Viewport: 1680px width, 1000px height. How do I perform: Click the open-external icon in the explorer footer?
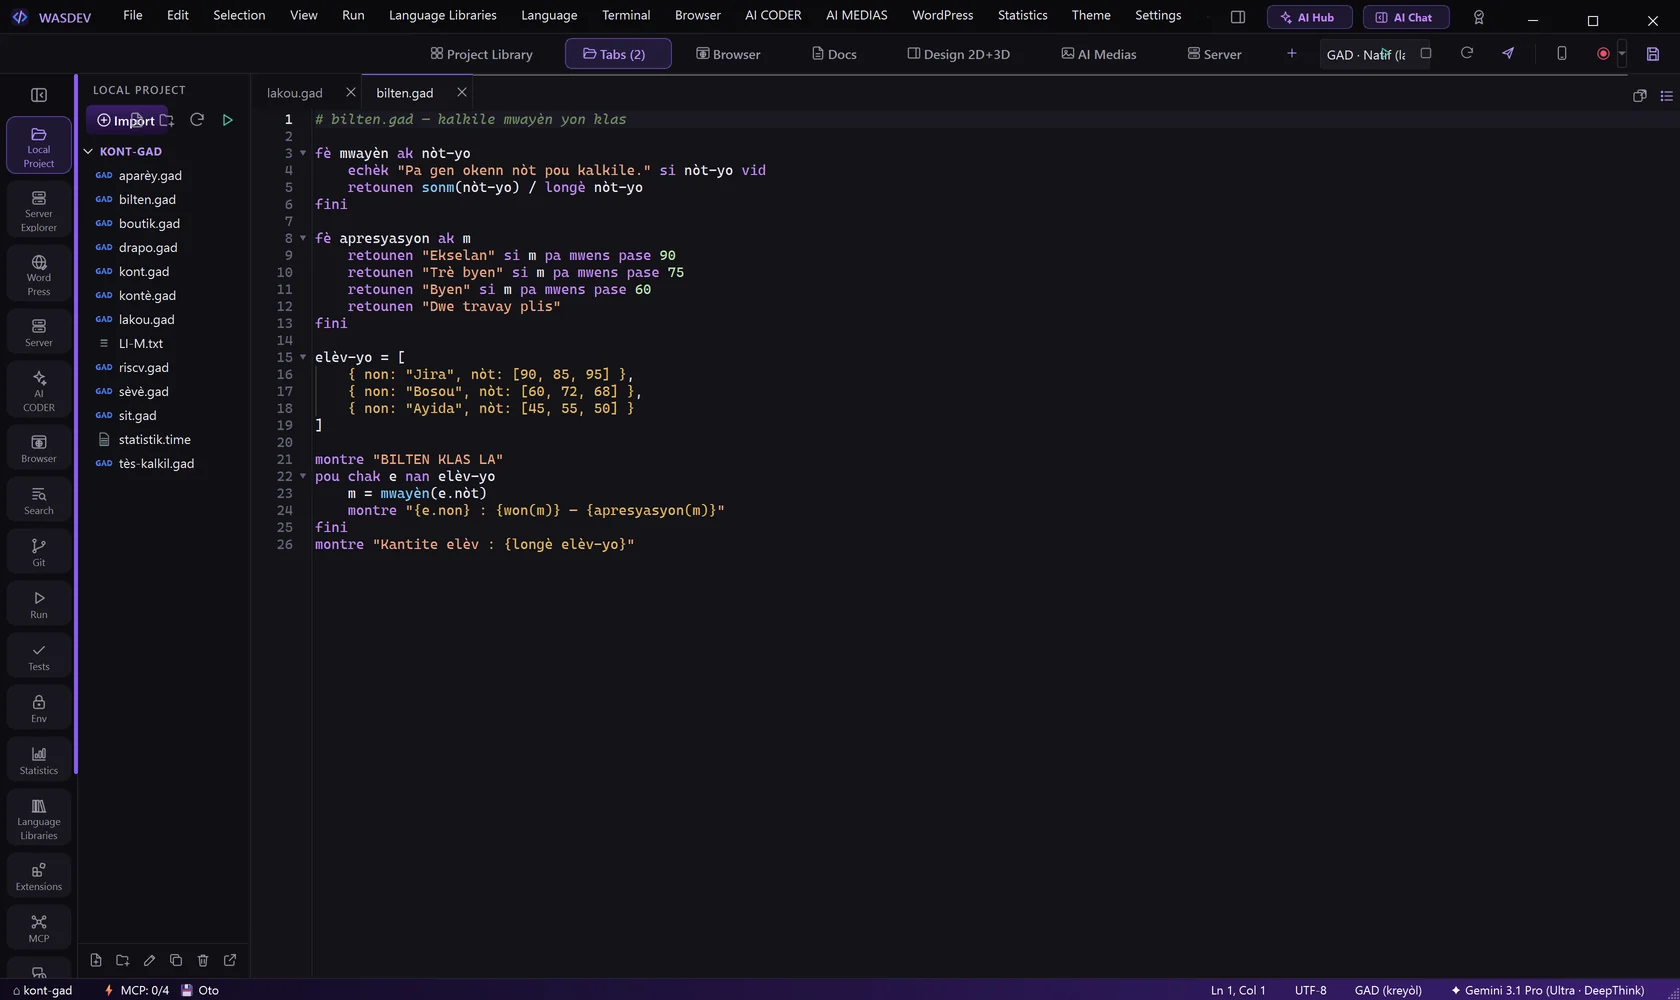coord(230,960)
